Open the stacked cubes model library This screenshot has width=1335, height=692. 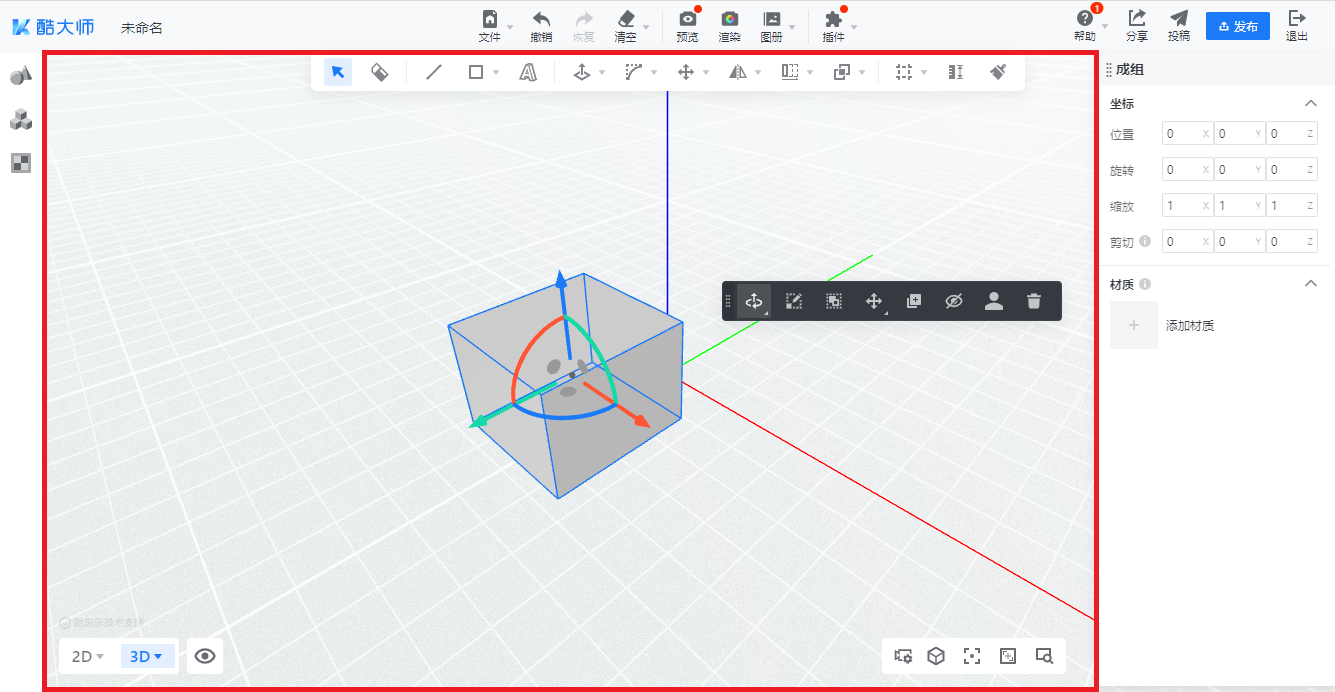21,120
